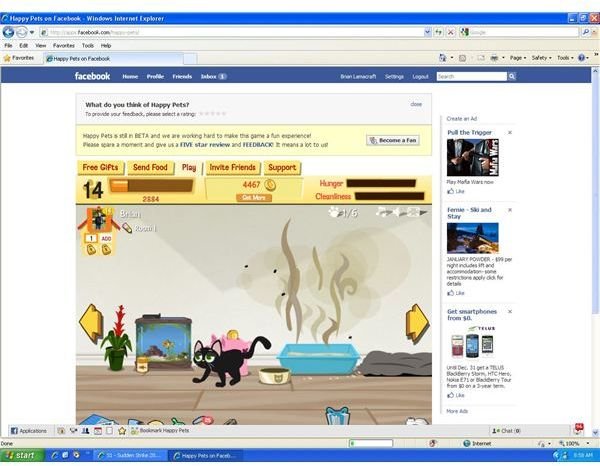Screen dimensions: 600x466
Task: Open the Applications menu in Facebook bar
Action: click(x=29, y=431)
